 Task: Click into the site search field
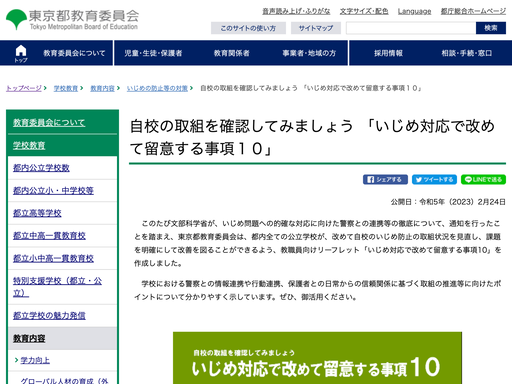click(411, 28)
